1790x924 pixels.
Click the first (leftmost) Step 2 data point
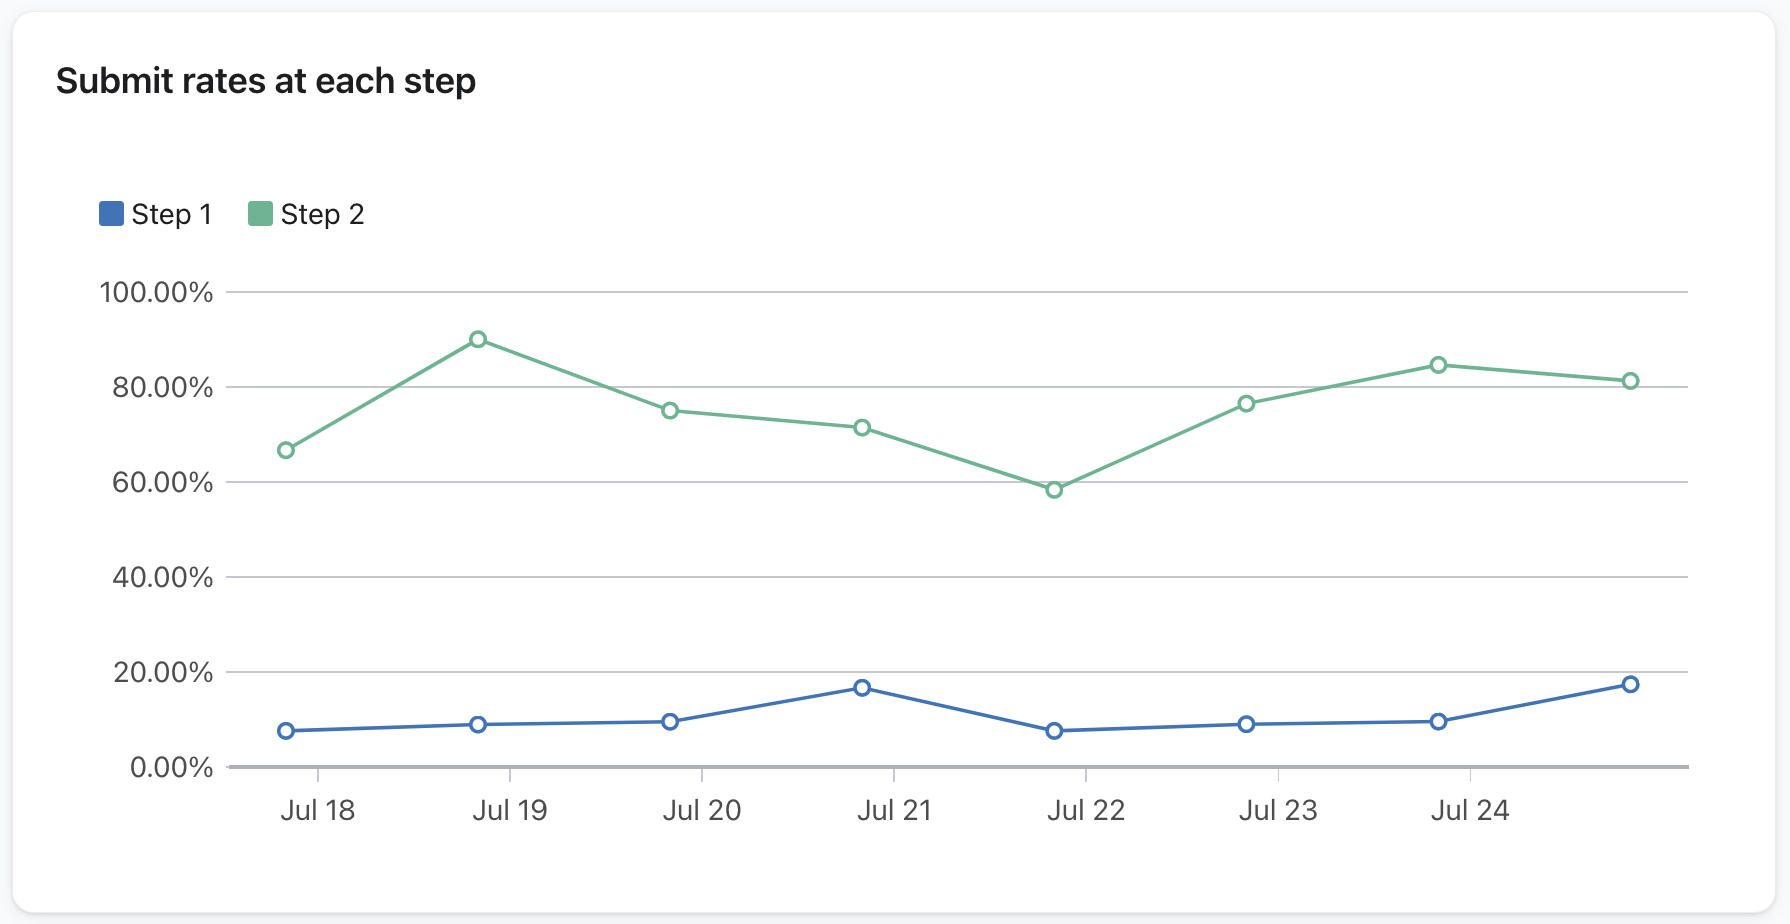coord(286,451)
